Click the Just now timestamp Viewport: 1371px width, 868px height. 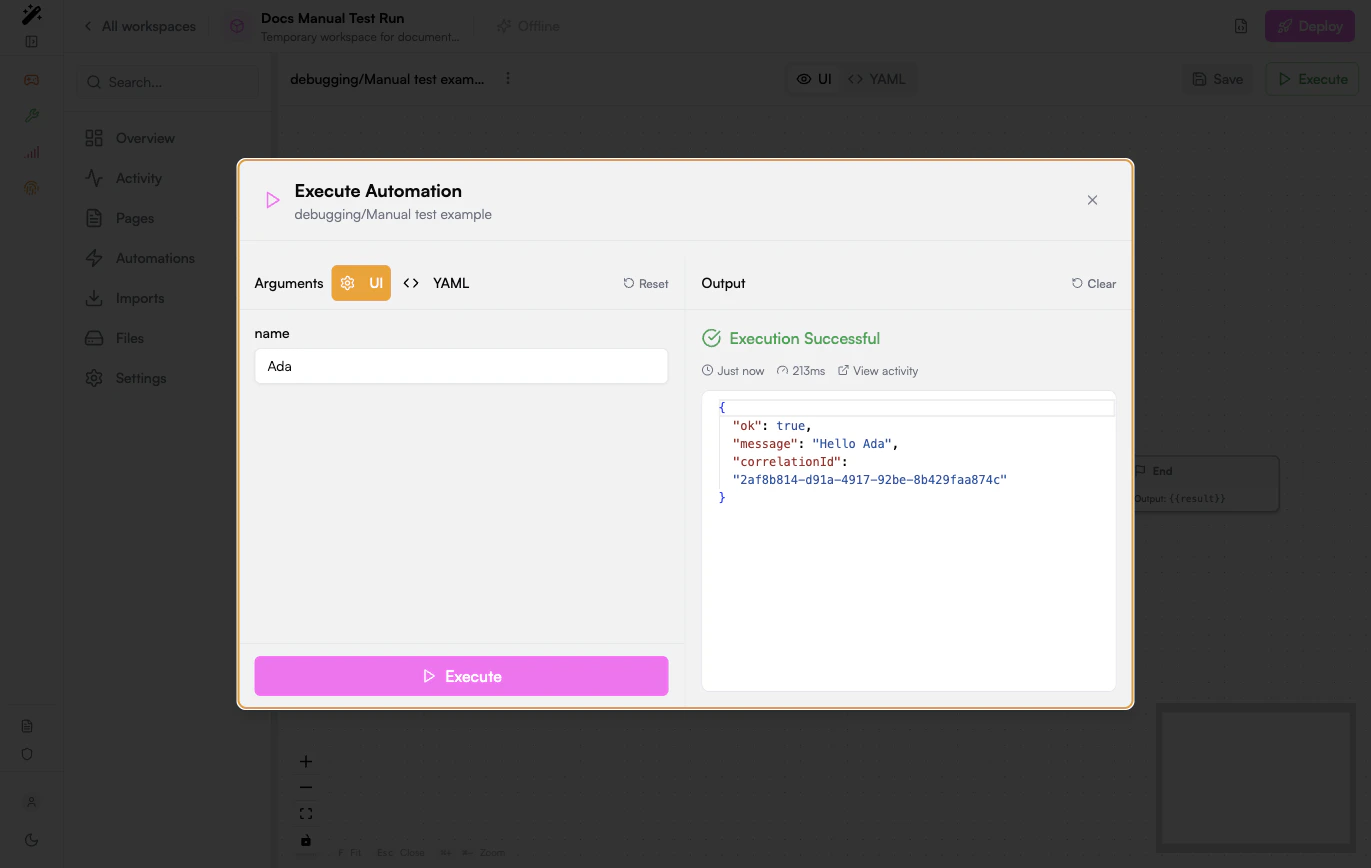pos(733,371)
